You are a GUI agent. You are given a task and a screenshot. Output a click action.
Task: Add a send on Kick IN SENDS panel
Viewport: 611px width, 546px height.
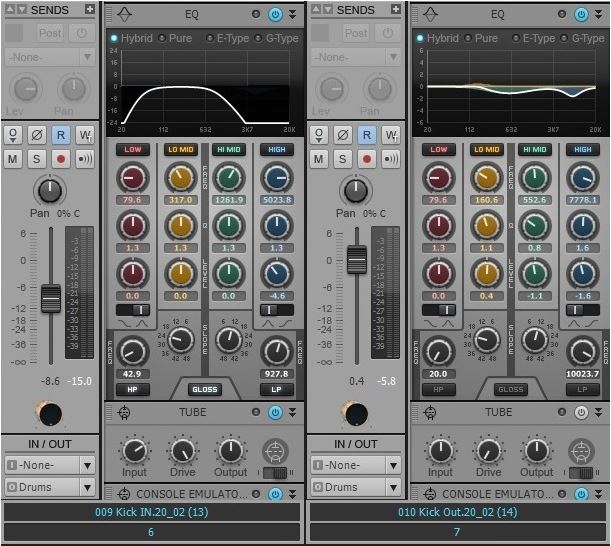tap(90, 9)
